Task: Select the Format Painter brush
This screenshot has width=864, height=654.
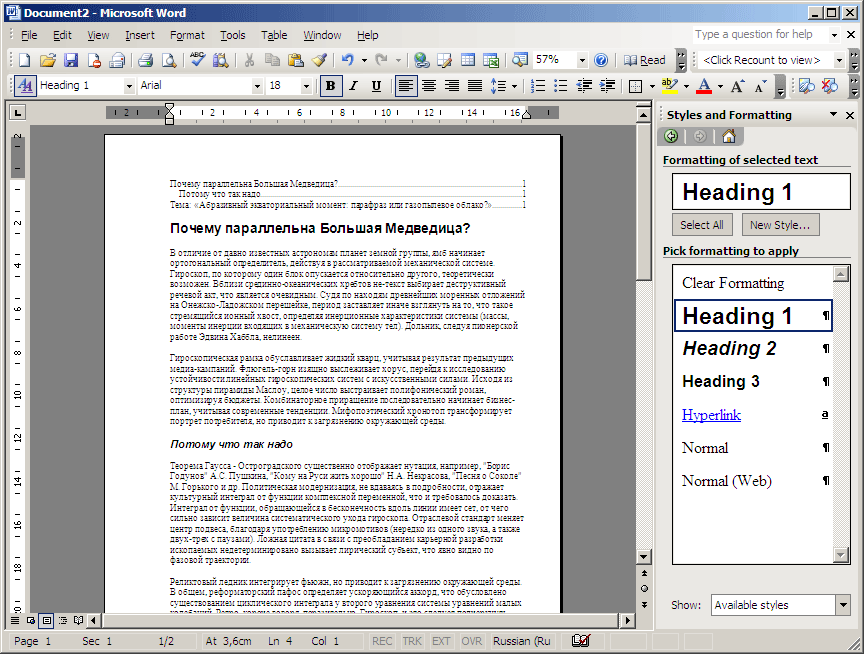Action: tap(320, 60)
